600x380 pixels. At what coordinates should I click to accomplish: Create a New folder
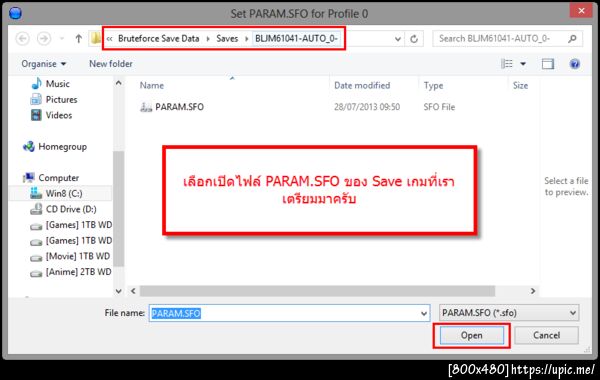[111, 64]
